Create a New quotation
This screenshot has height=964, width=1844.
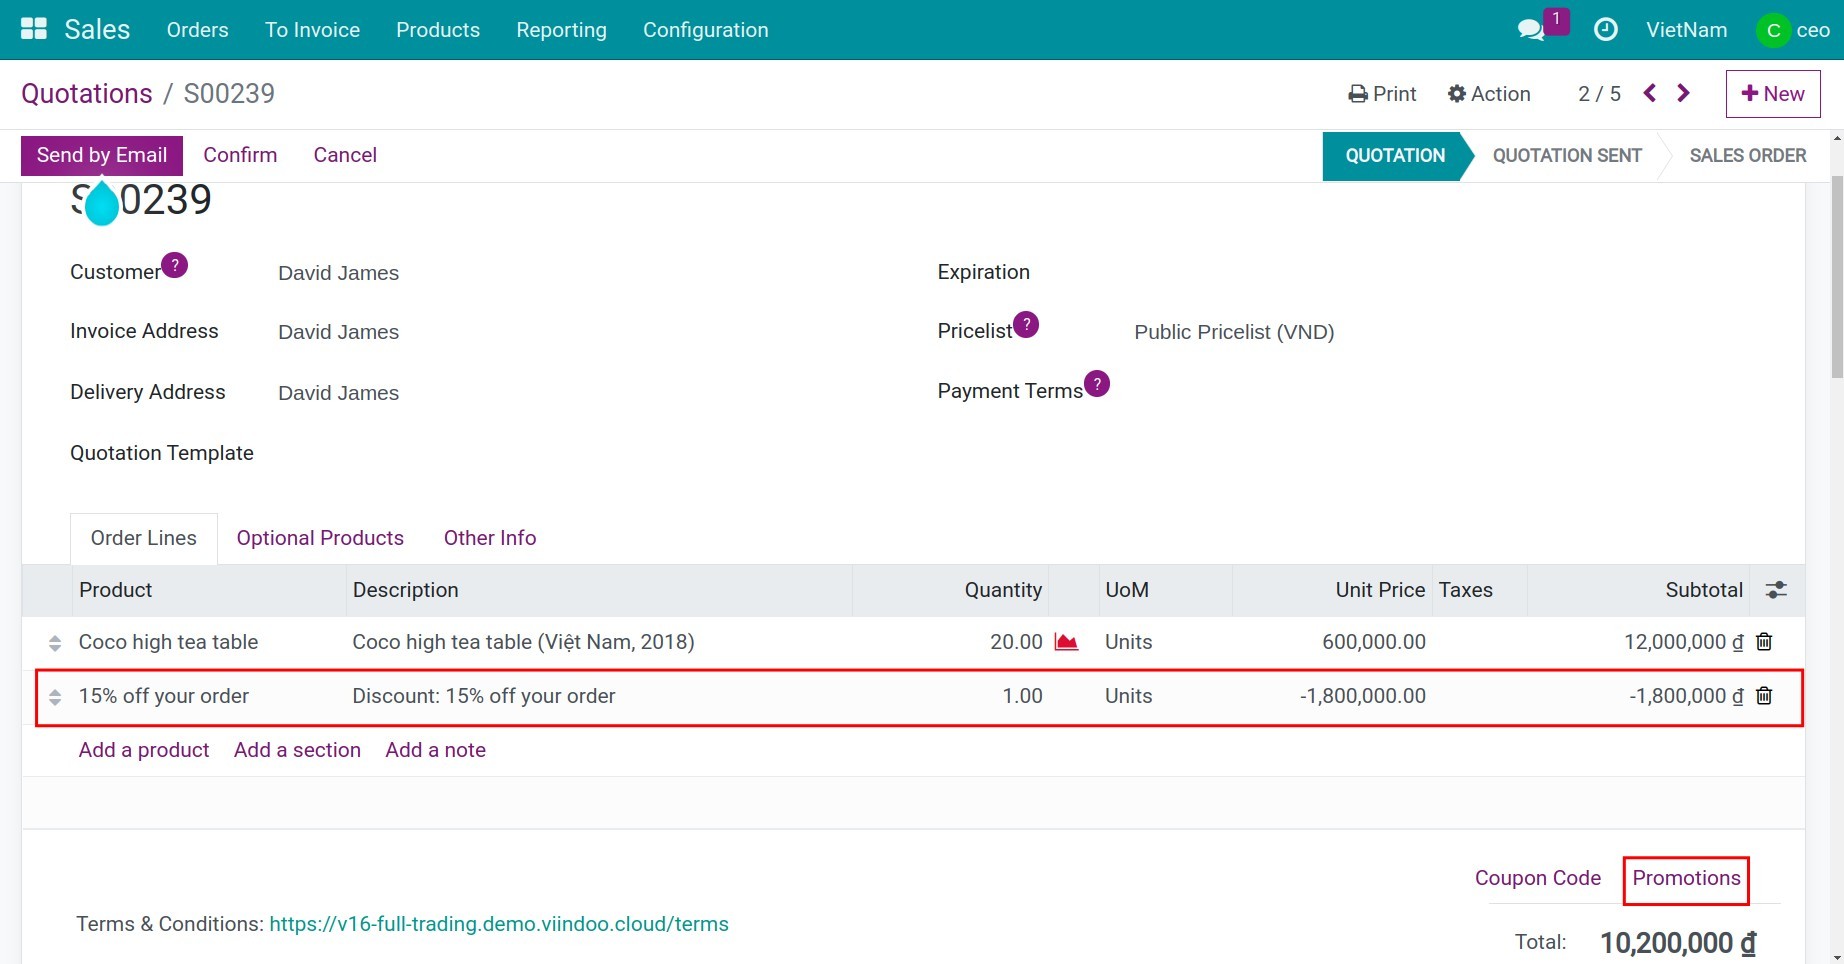(1773, 94)
